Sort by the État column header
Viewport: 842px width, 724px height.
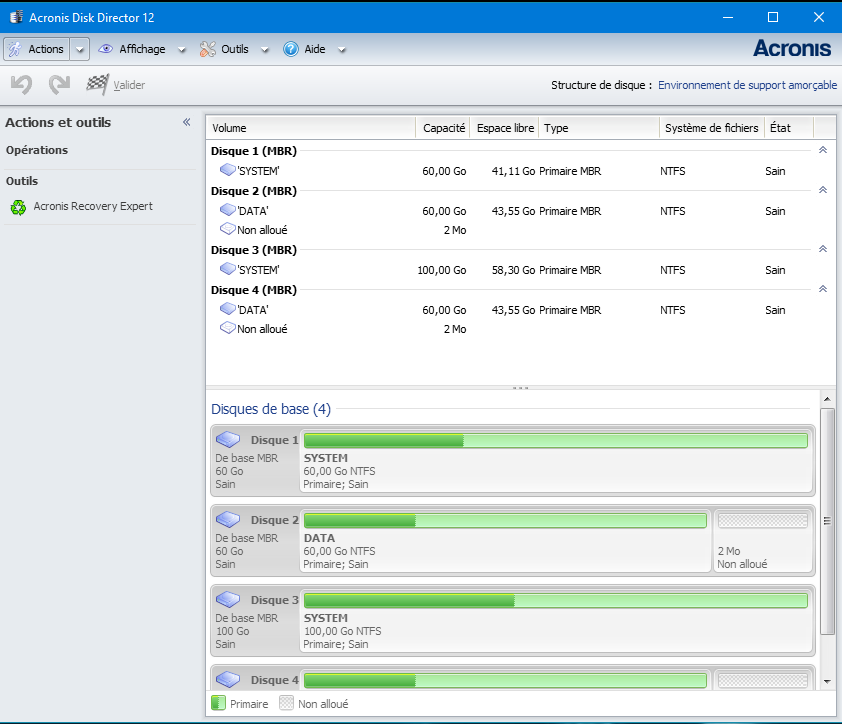(789, 128)
